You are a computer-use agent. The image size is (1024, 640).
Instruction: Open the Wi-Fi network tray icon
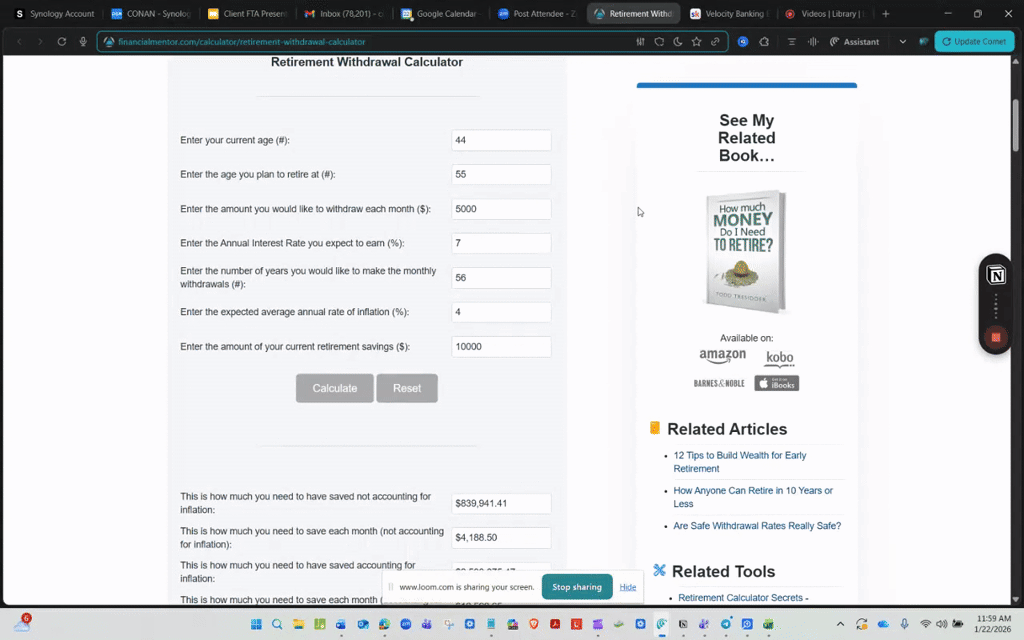point(925,624)
